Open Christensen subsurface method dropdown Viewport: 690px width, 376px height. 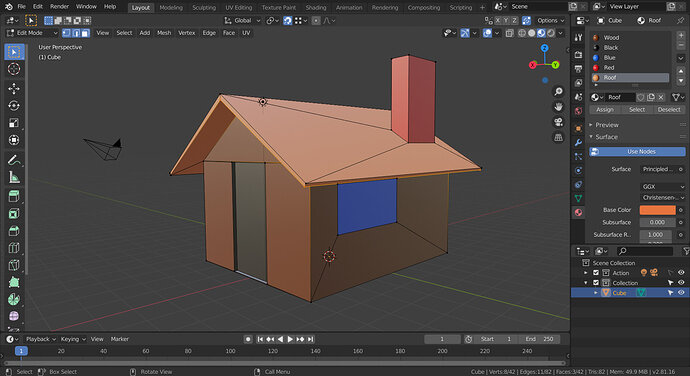point(663,198)
